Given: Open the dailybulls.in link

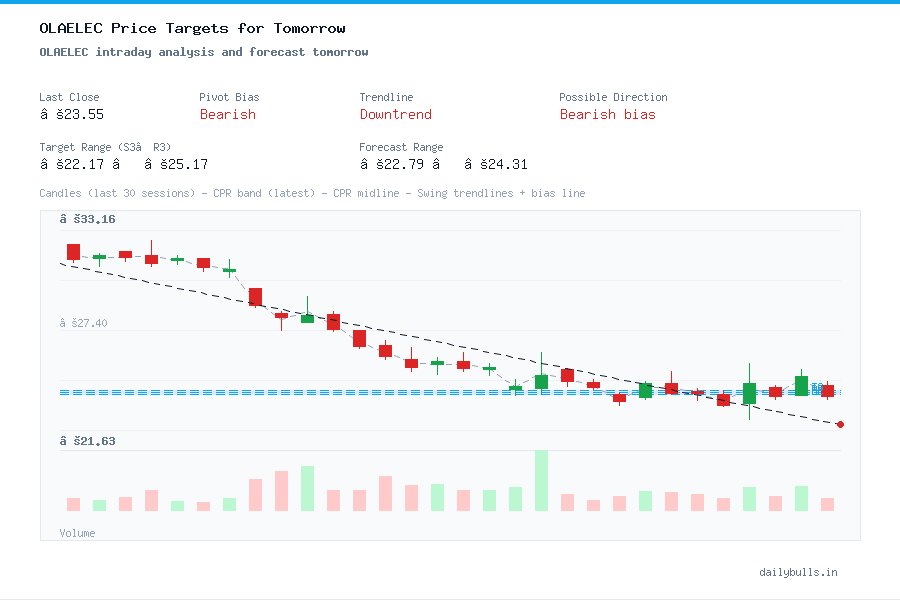Looking at the screenshot, I should (800, 572).
